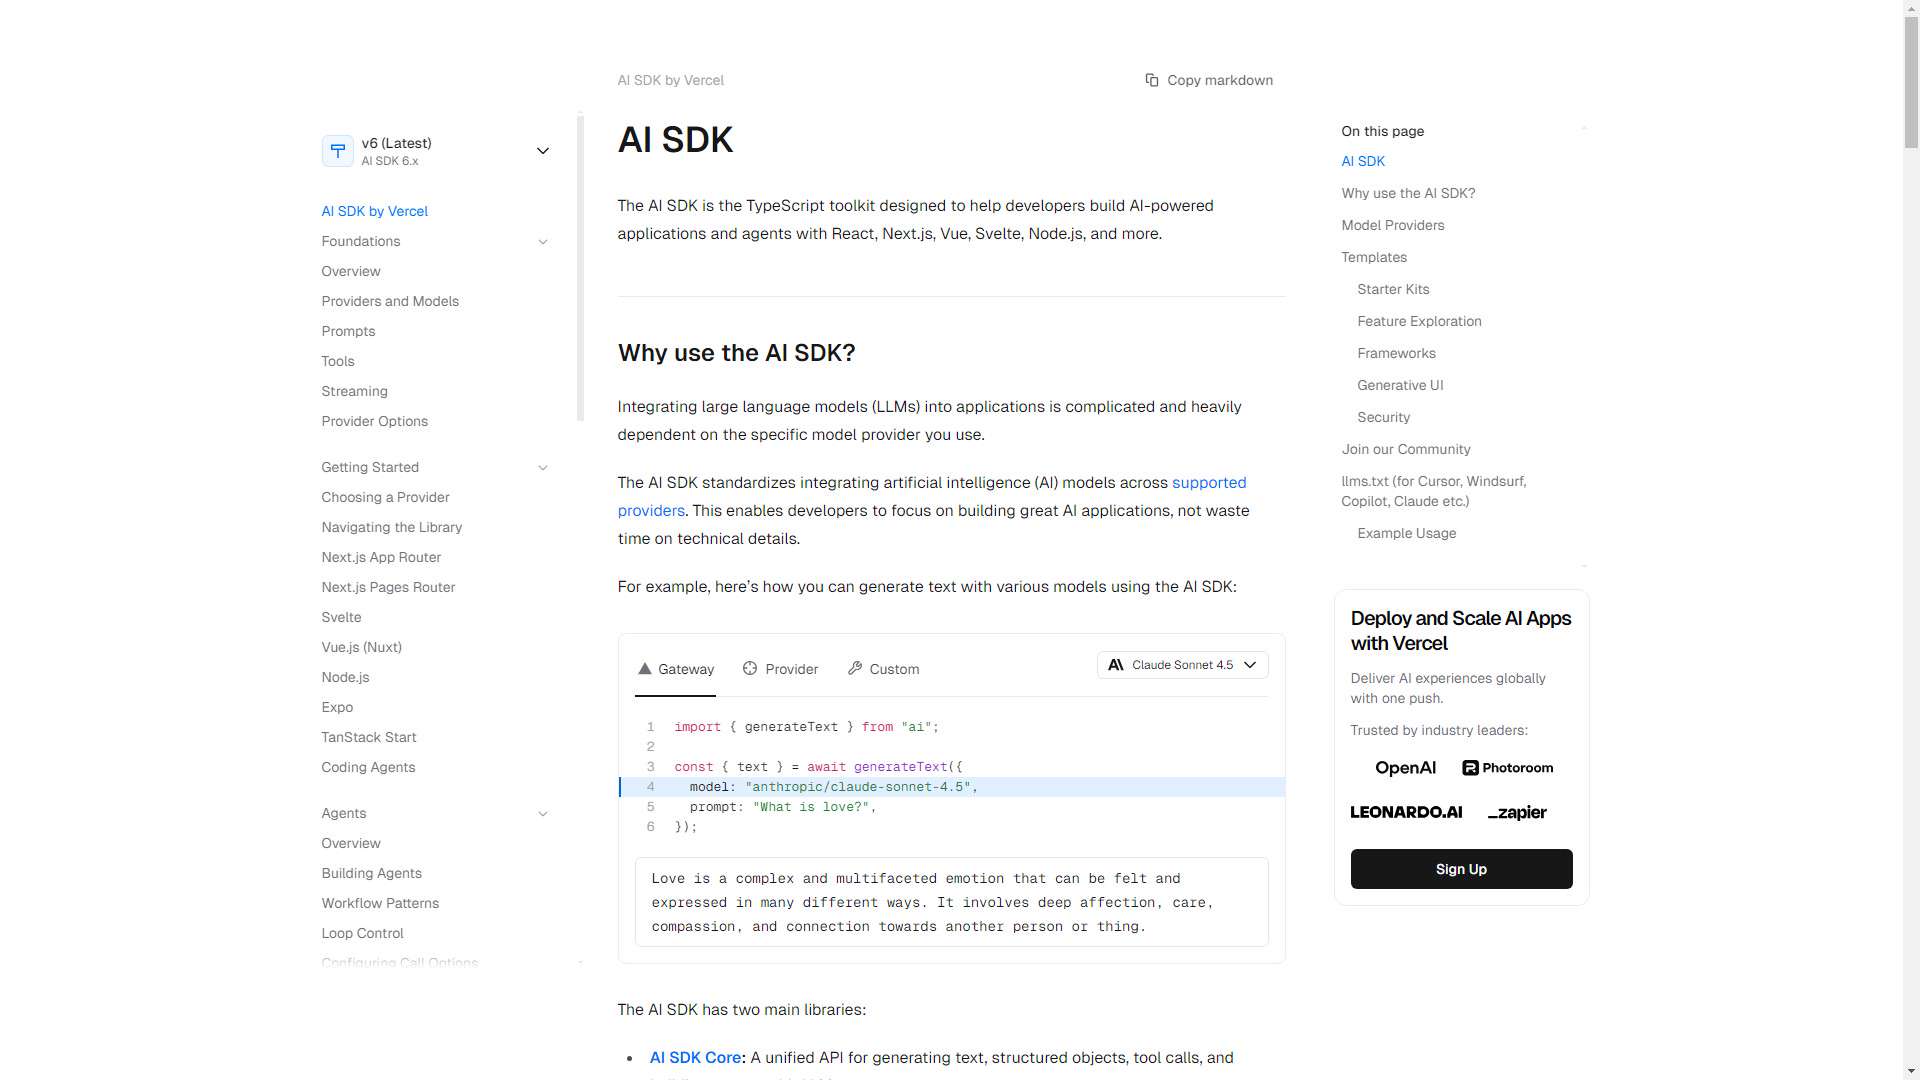Open Coding Agents sidebar page
Viewport: 1920px width, 1080px height.
[368, 768]
